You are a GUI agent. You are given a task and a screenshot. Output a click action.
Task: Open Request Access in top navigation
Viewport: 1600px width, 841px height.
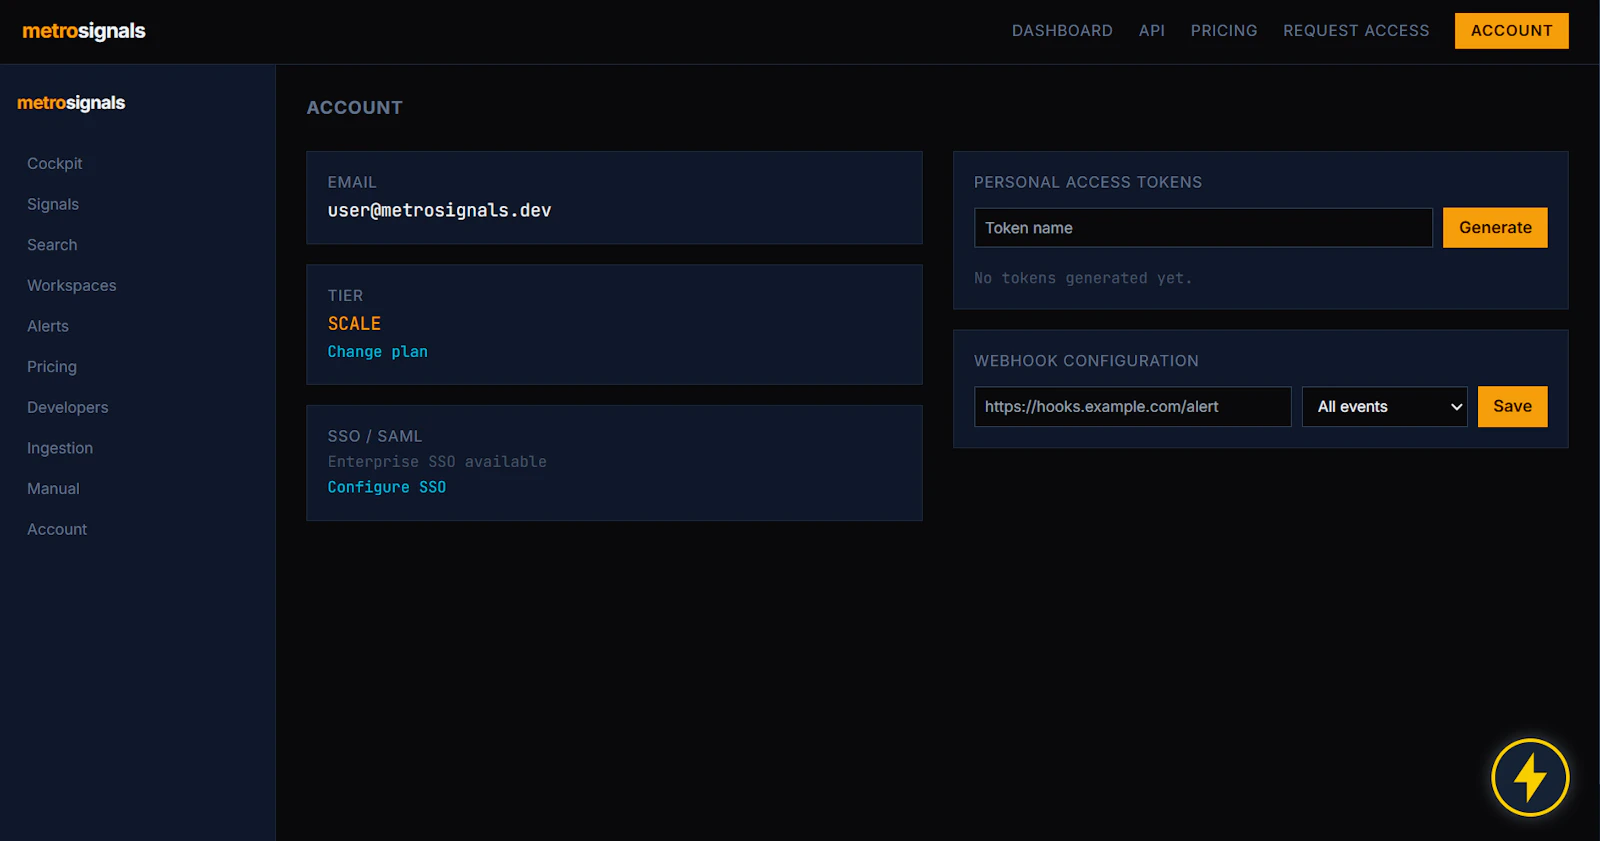click(x=1356, y=31)
